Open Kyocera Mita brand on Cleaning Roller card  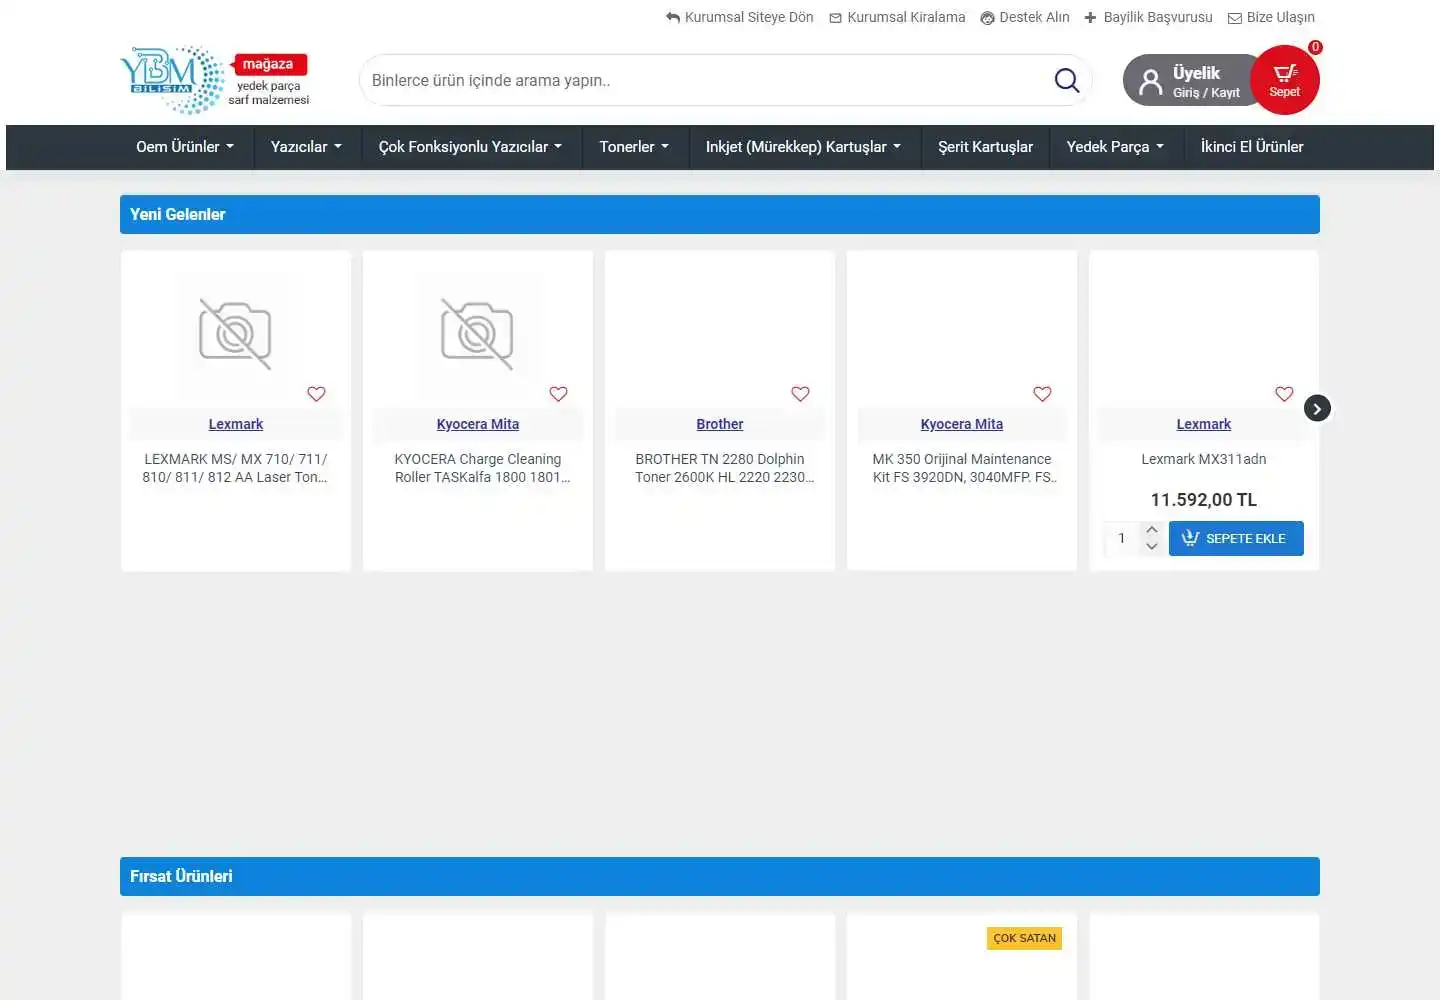point(478,424)
